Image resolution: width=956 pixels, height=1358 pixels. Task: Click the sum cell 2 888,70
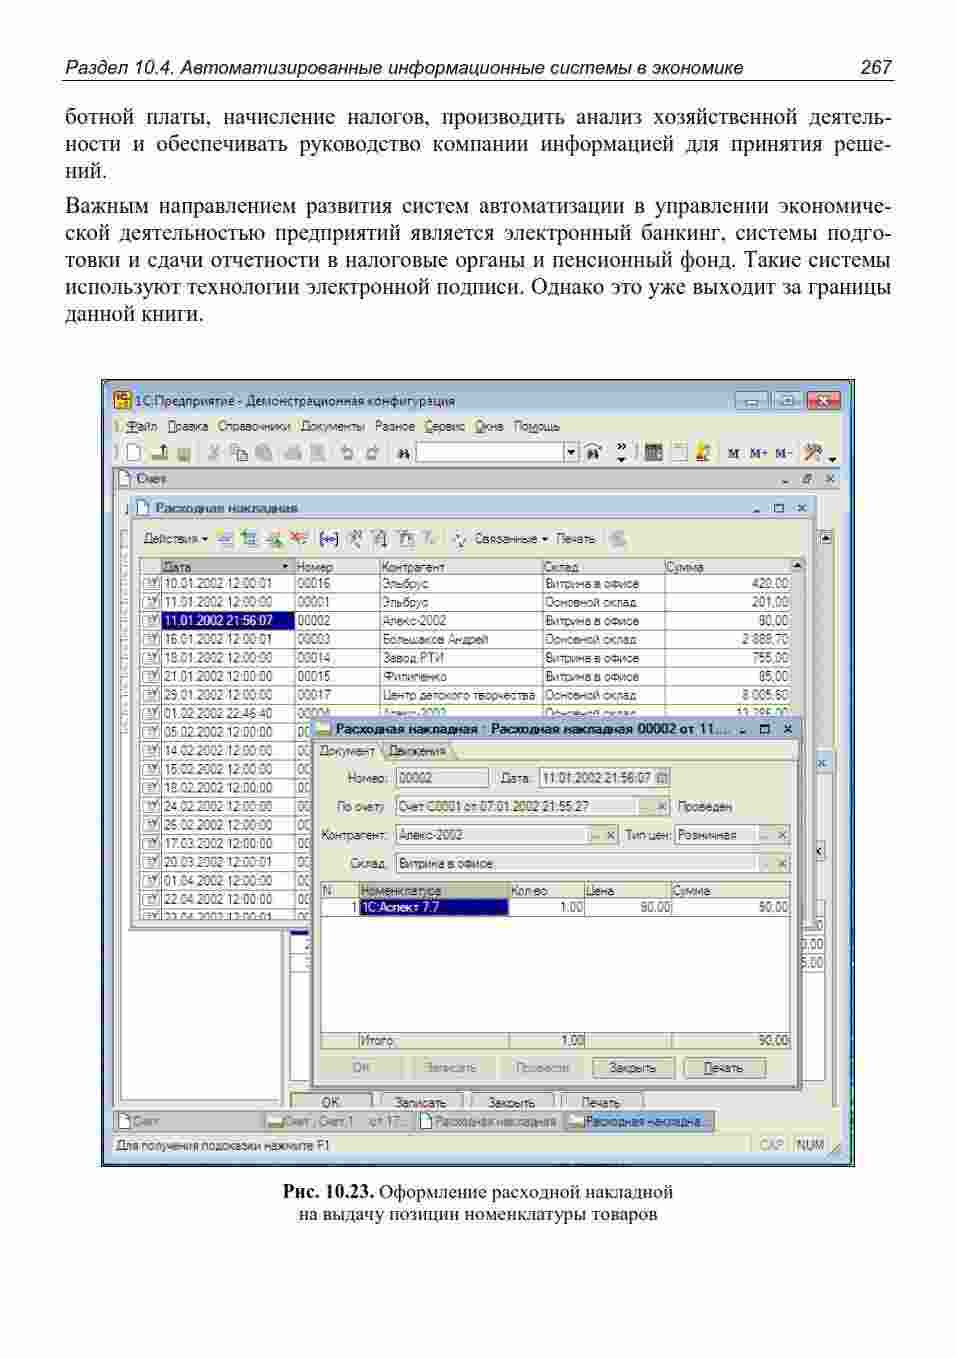727,640
